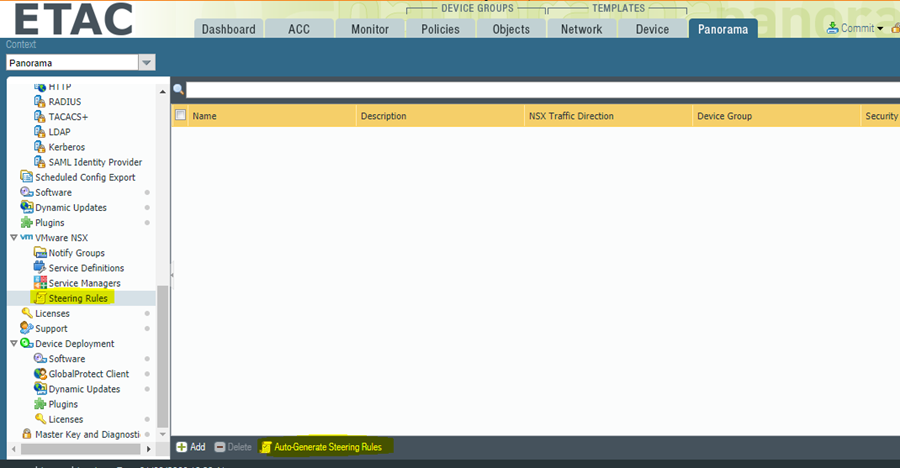Open Software under Device Deployment
The width and height of the screenshot is (900, 468).
coord(67,359)
